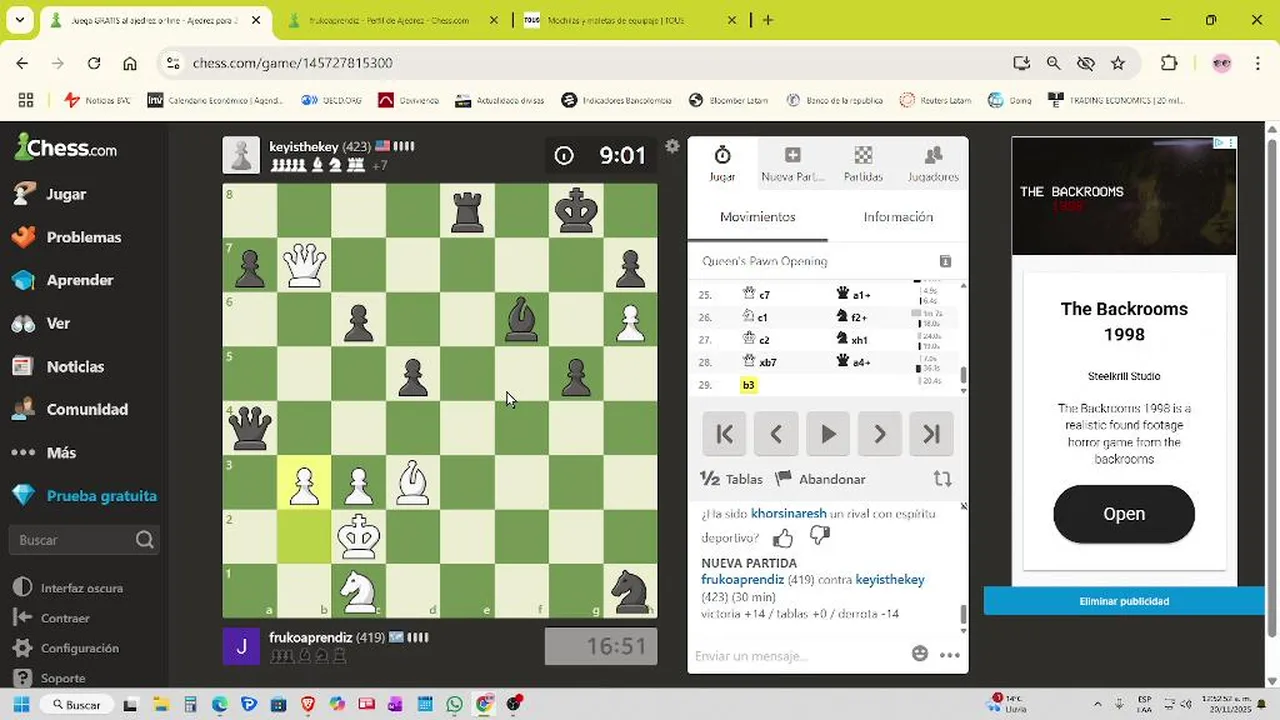Click the black queen on a4
Image resolution: width=1280 pixels, height=720 pixels.
249,428
